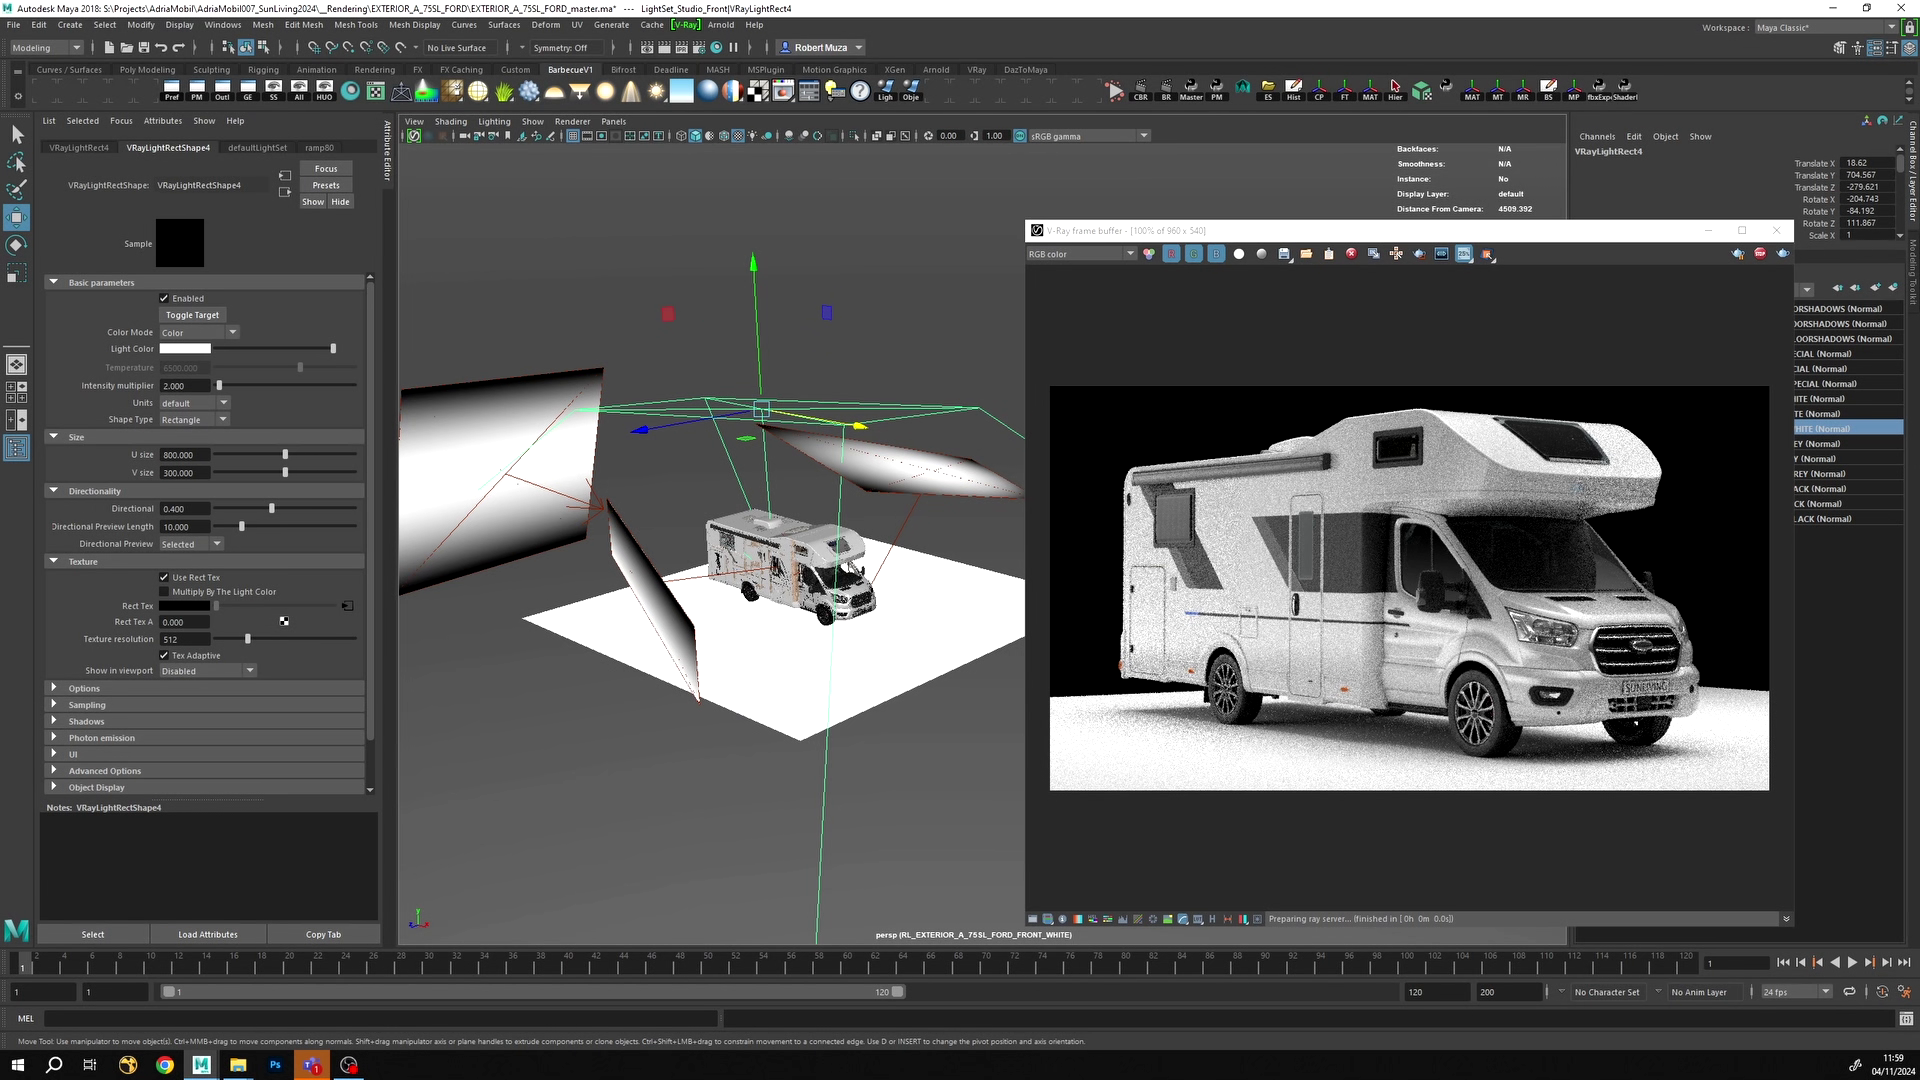The width and height of the screenshot is (1920, 1080).
Task: Click the Toggle Target button
Action: [x=192, y=315]
